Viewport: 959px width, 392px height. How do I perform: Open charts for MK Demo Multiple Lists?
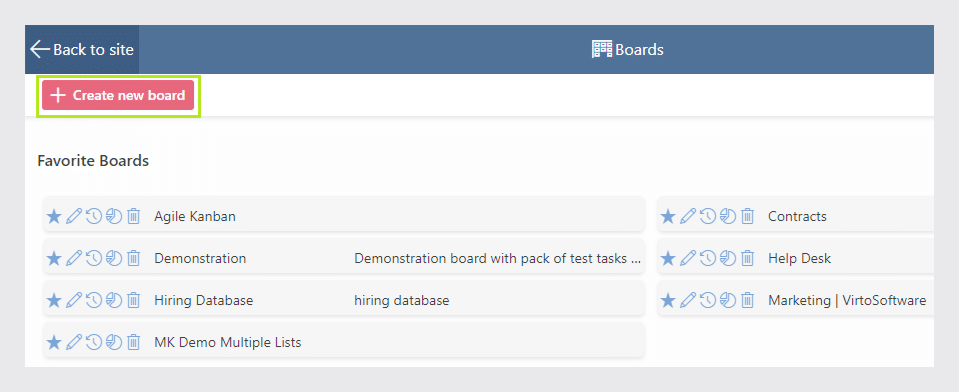(114, 342)
